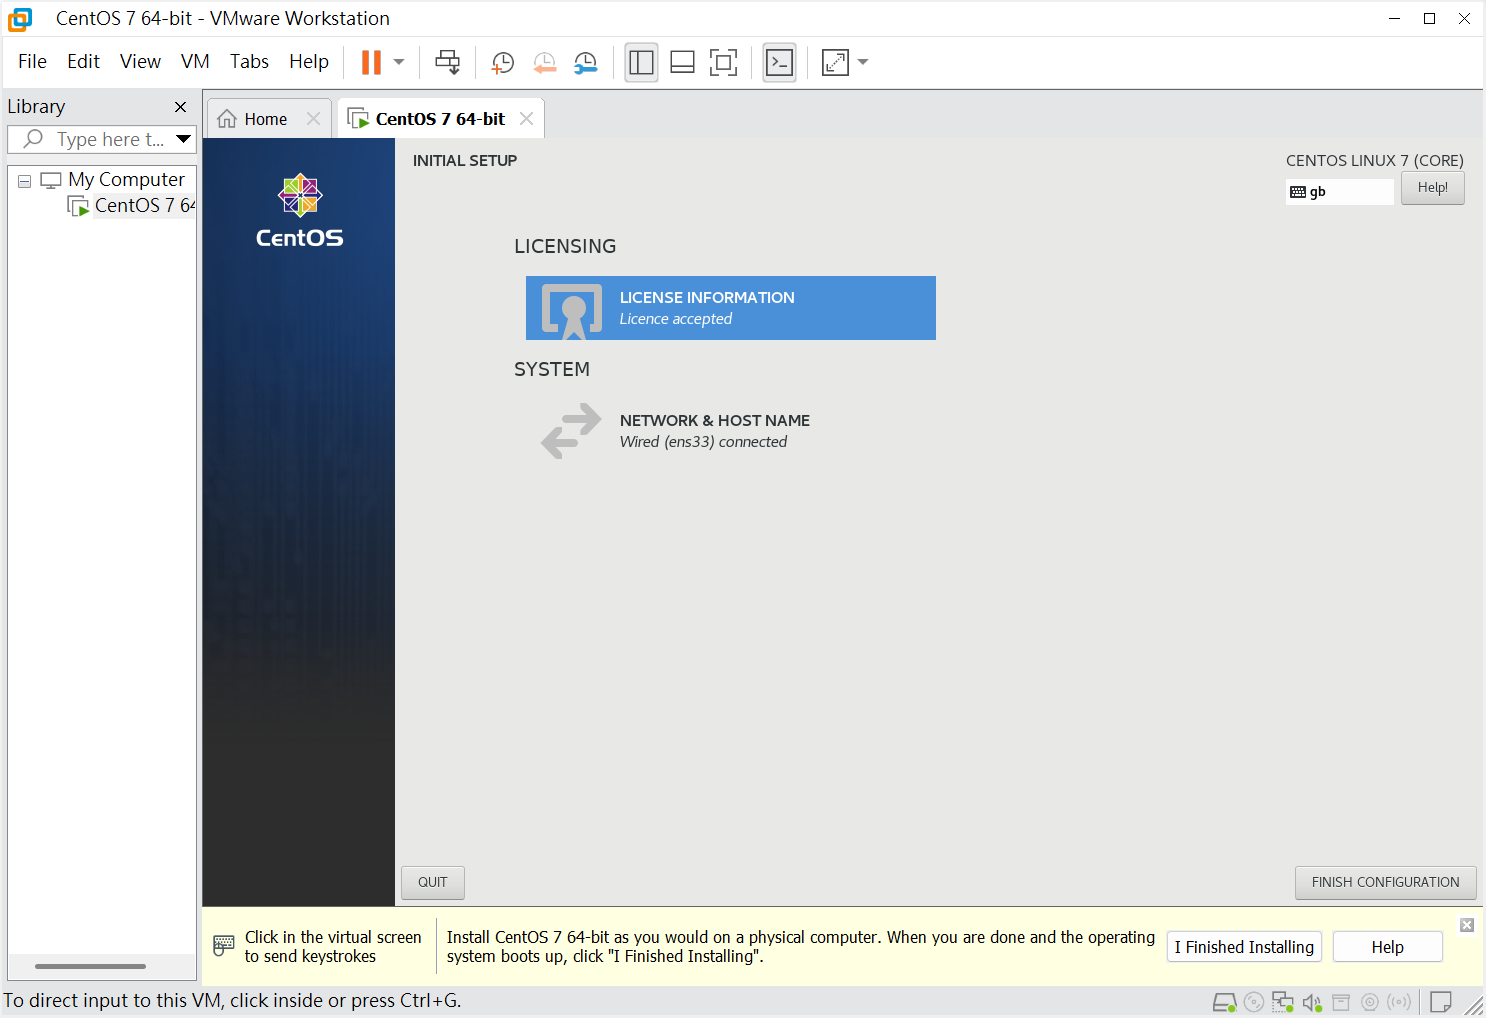This screenshot has width=1486, height=1018.
Task: Toggle the library sidebar panel view
Action: click(x=641, y=62)
